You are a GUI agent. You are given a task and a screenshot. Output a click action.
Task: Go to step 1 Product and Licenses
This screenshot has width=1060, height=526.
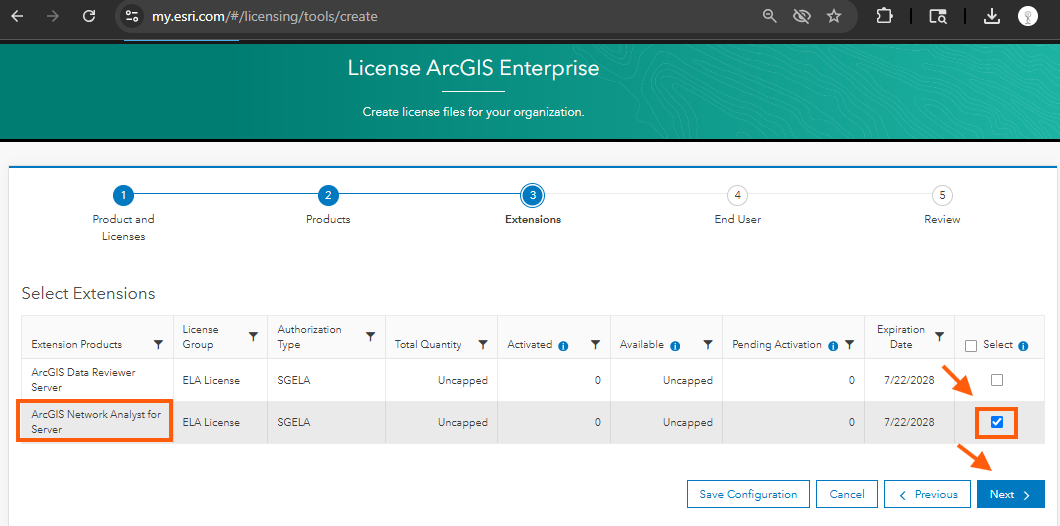pos(122,195)
